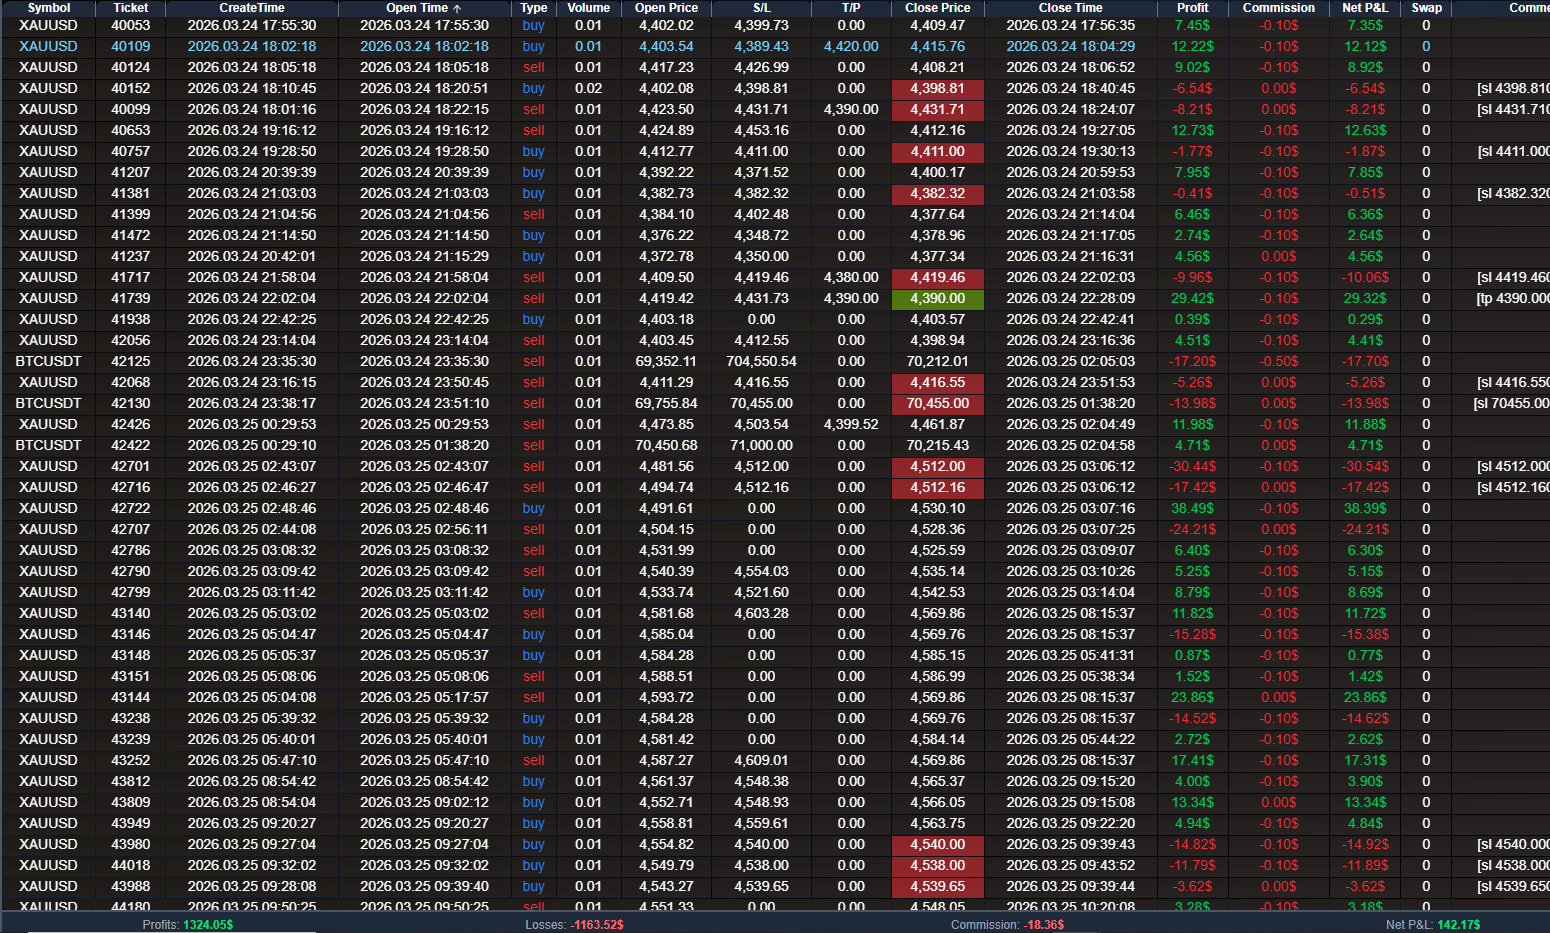Select the highlighted trade row ticket 40109
The width and height of the screenshot is (1550, 933).
(x=775, y=47)
